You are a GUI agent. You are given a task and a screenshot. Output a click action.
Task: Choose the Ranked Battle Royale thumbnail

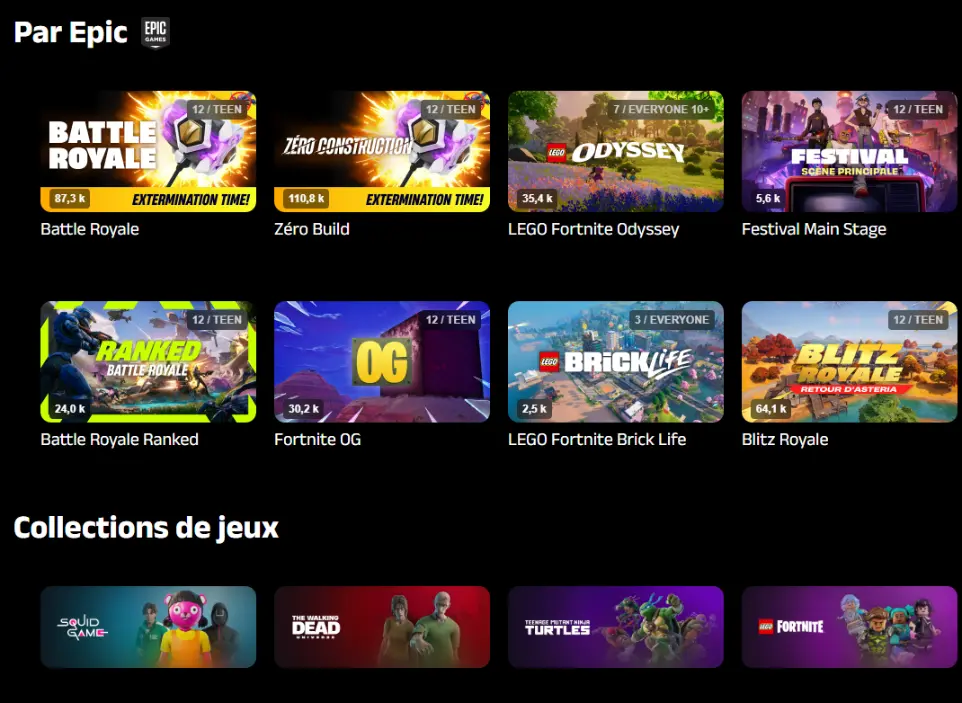tap(148, 362)
